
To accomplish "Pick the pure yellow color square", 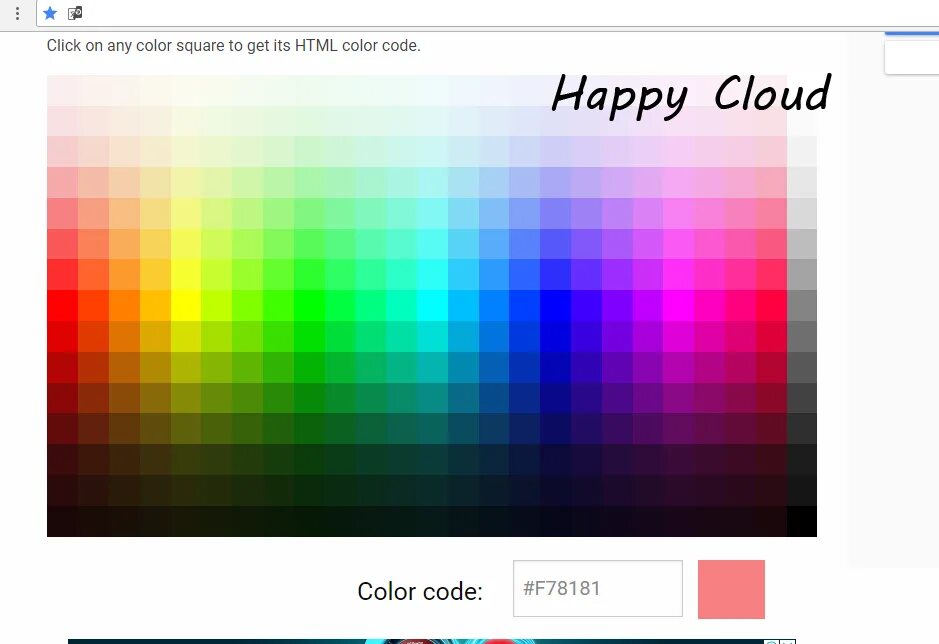I will [x=186, y=305].
